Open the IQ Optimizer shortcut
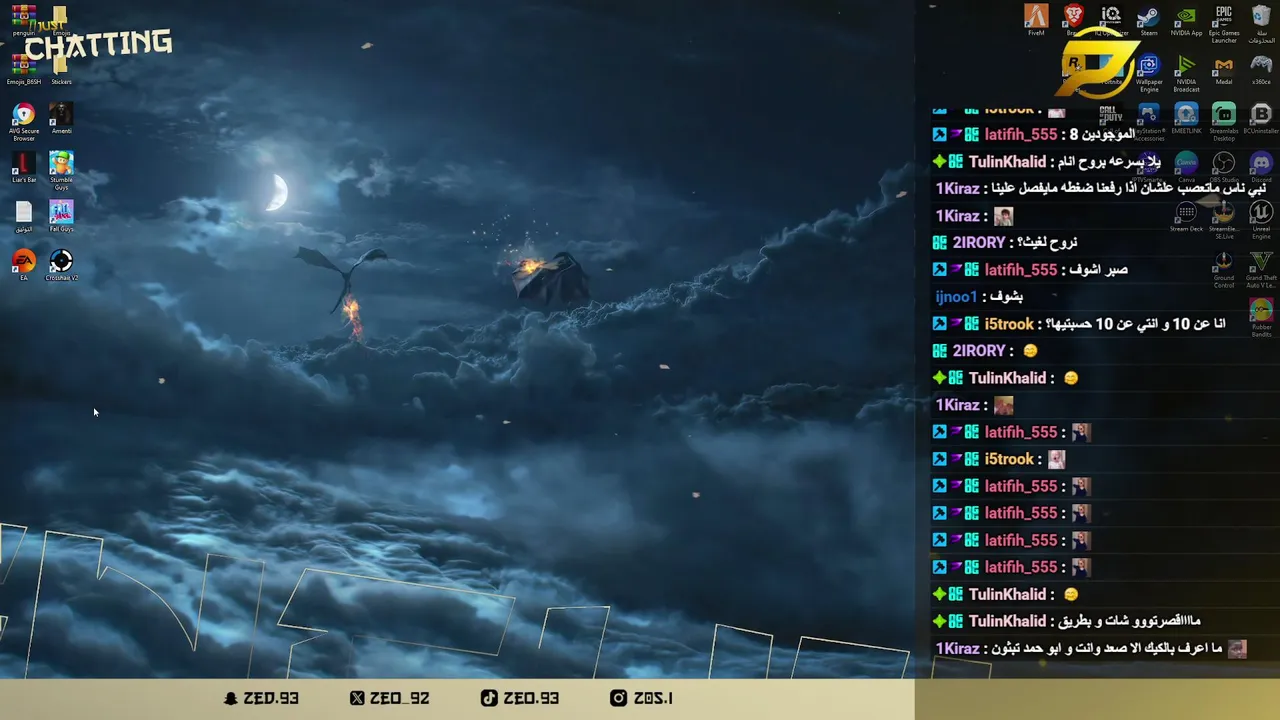Viewport: 1280px width, 720px height. point(1111,20)
